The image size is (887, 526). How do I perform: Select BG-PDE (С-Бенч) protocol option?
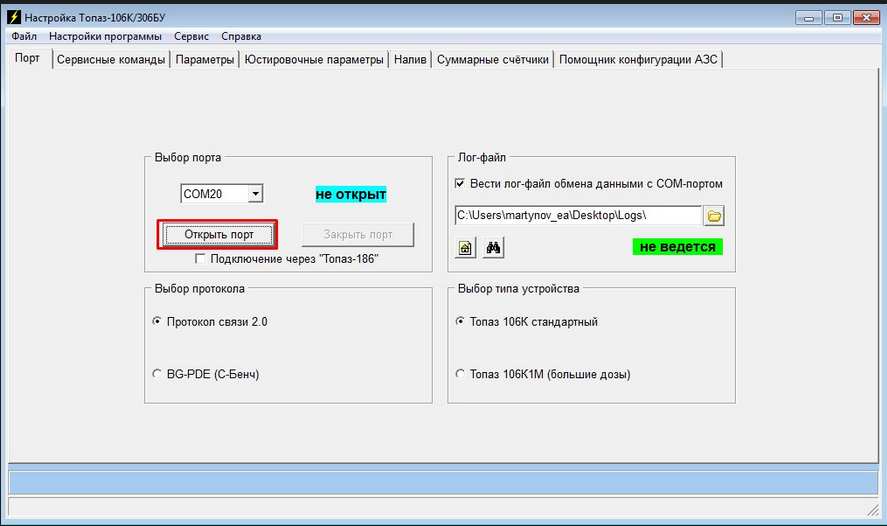[x=157, y=374]
